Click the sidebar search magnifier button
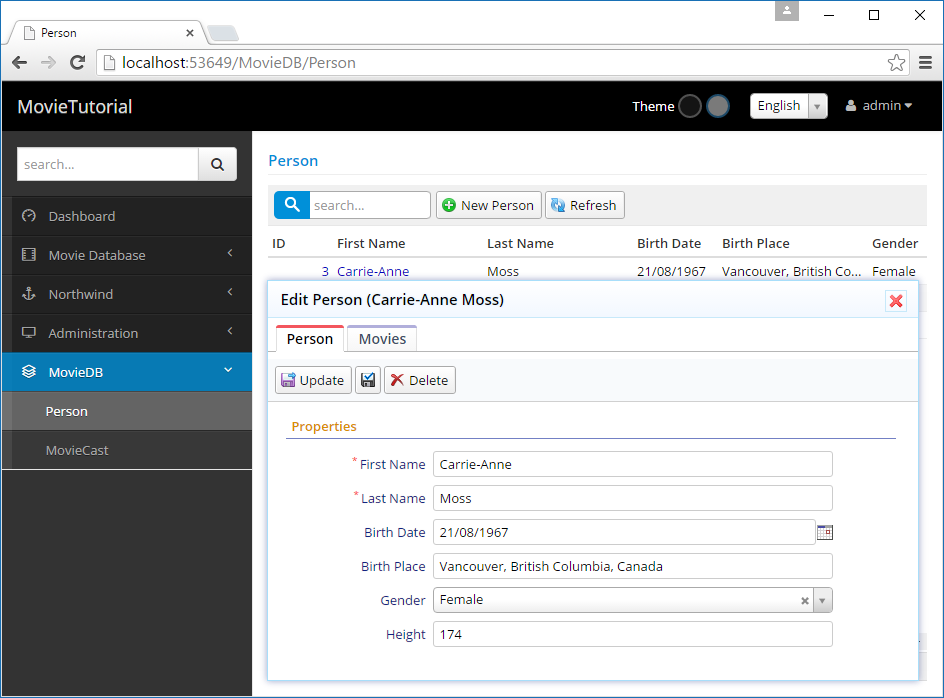 (x=217, y=164)
